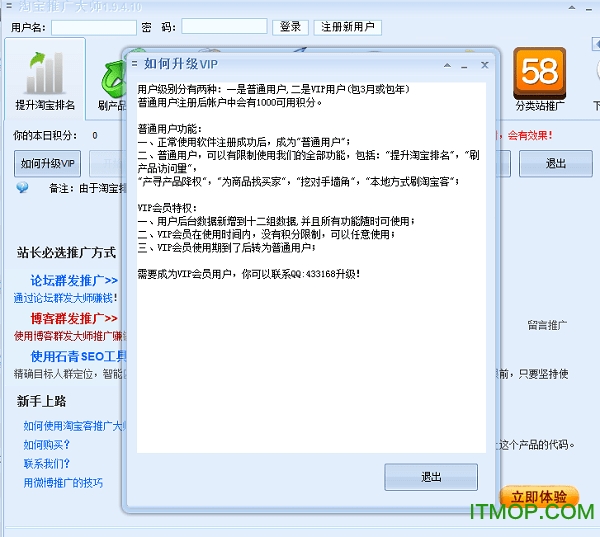Viewport: 600px width, 537px height.
Task: Close the 如何升级VIP dialog
Action: pyautogui.click(x=484, y=65)
